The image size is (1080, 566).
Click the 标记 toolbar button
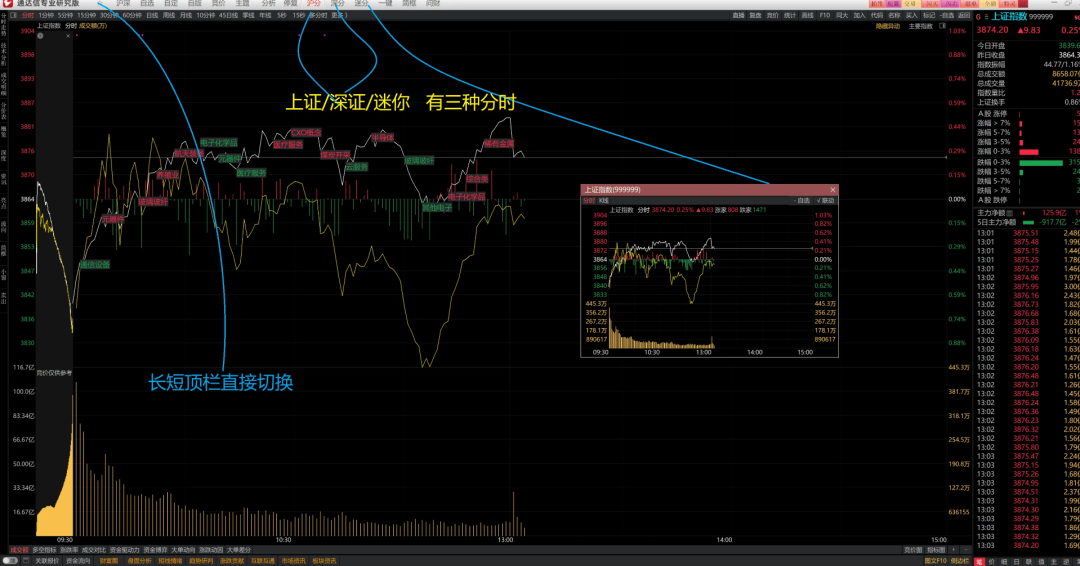pyautogui.click(x=929, y=15)
